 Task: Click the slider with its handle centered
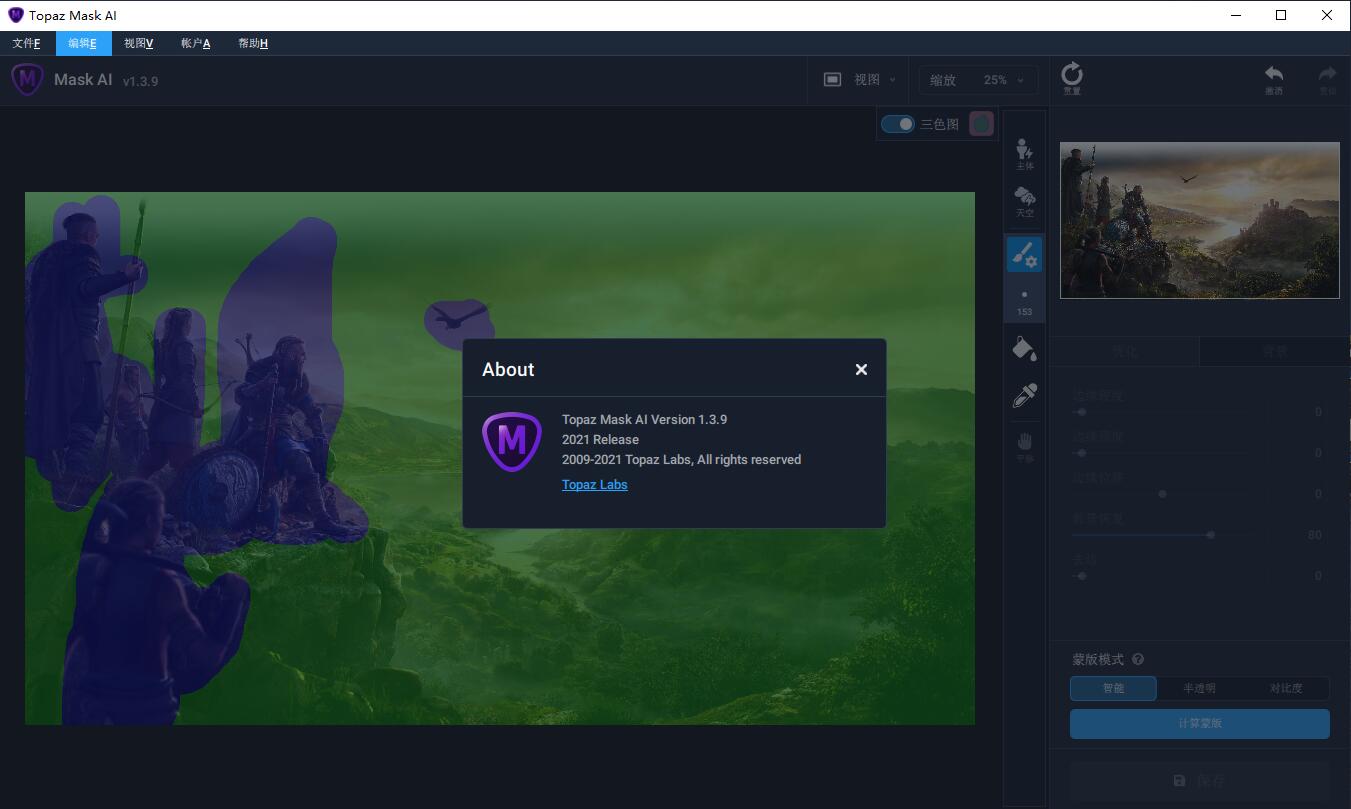1163,494
